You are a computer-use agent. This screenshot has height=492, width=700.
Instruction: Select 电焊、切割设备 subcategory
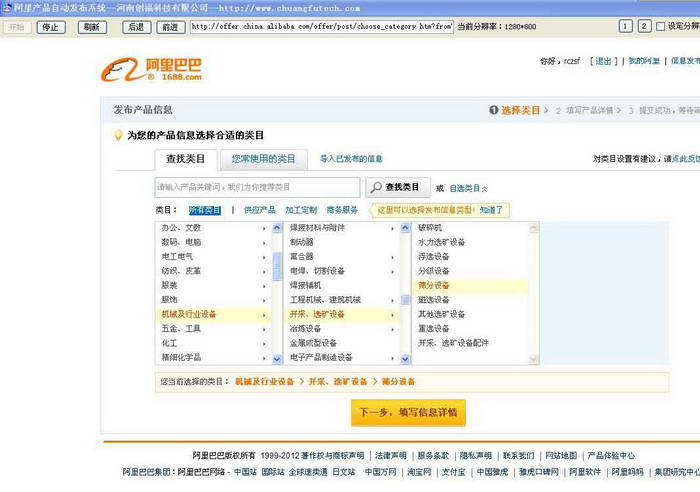coord(342,271)
